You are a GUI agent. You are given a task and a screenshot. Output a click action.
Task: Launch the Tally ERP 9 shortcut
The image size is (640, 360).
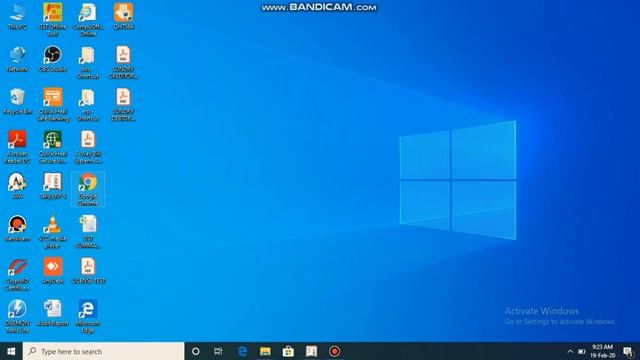[x=53, y=186]
